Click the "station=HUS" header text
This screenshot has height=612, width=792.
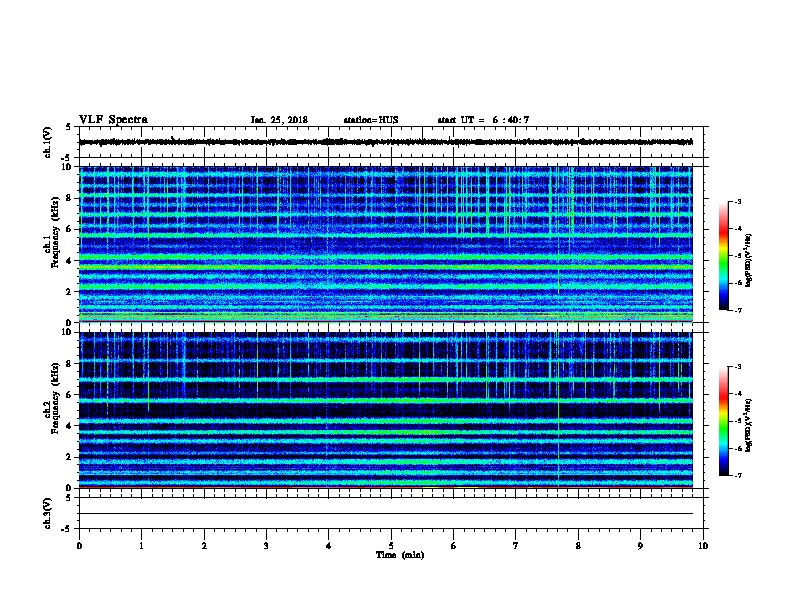click(x=371, y=120)
